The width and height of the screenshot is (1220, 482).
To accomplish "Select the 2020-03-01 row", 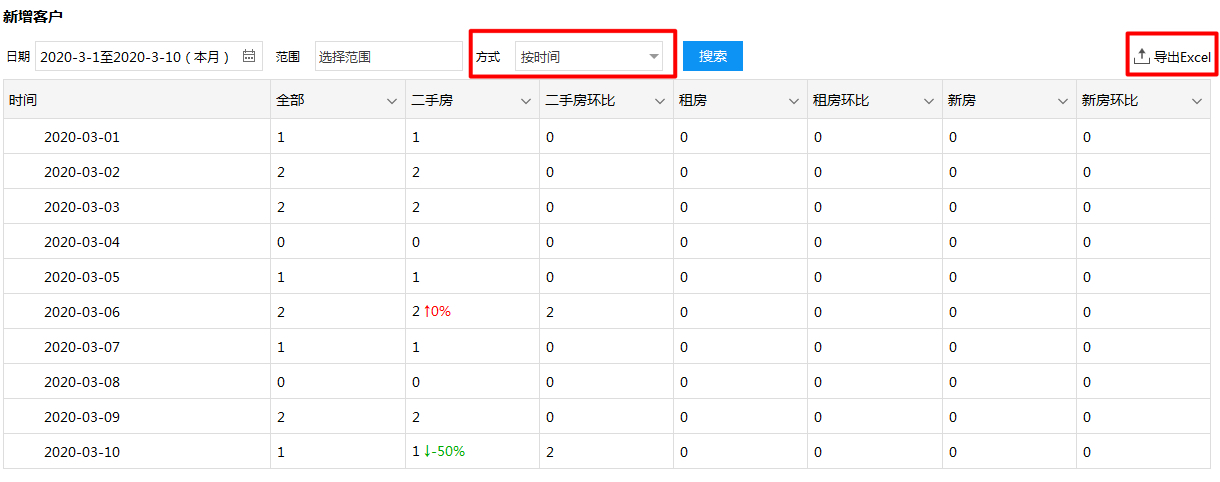I will coord(609,136).
